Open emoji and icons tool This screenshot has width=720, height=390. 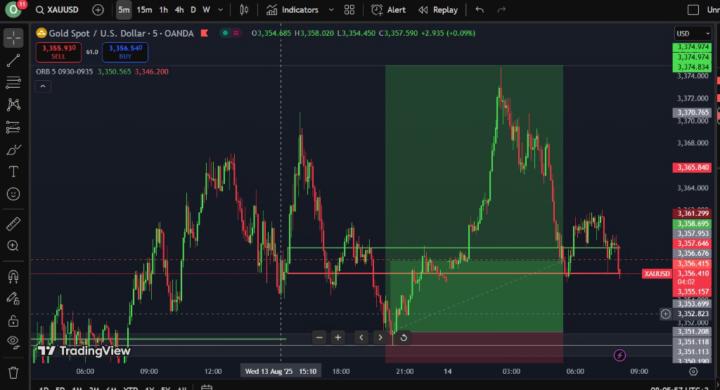(13, 194)
